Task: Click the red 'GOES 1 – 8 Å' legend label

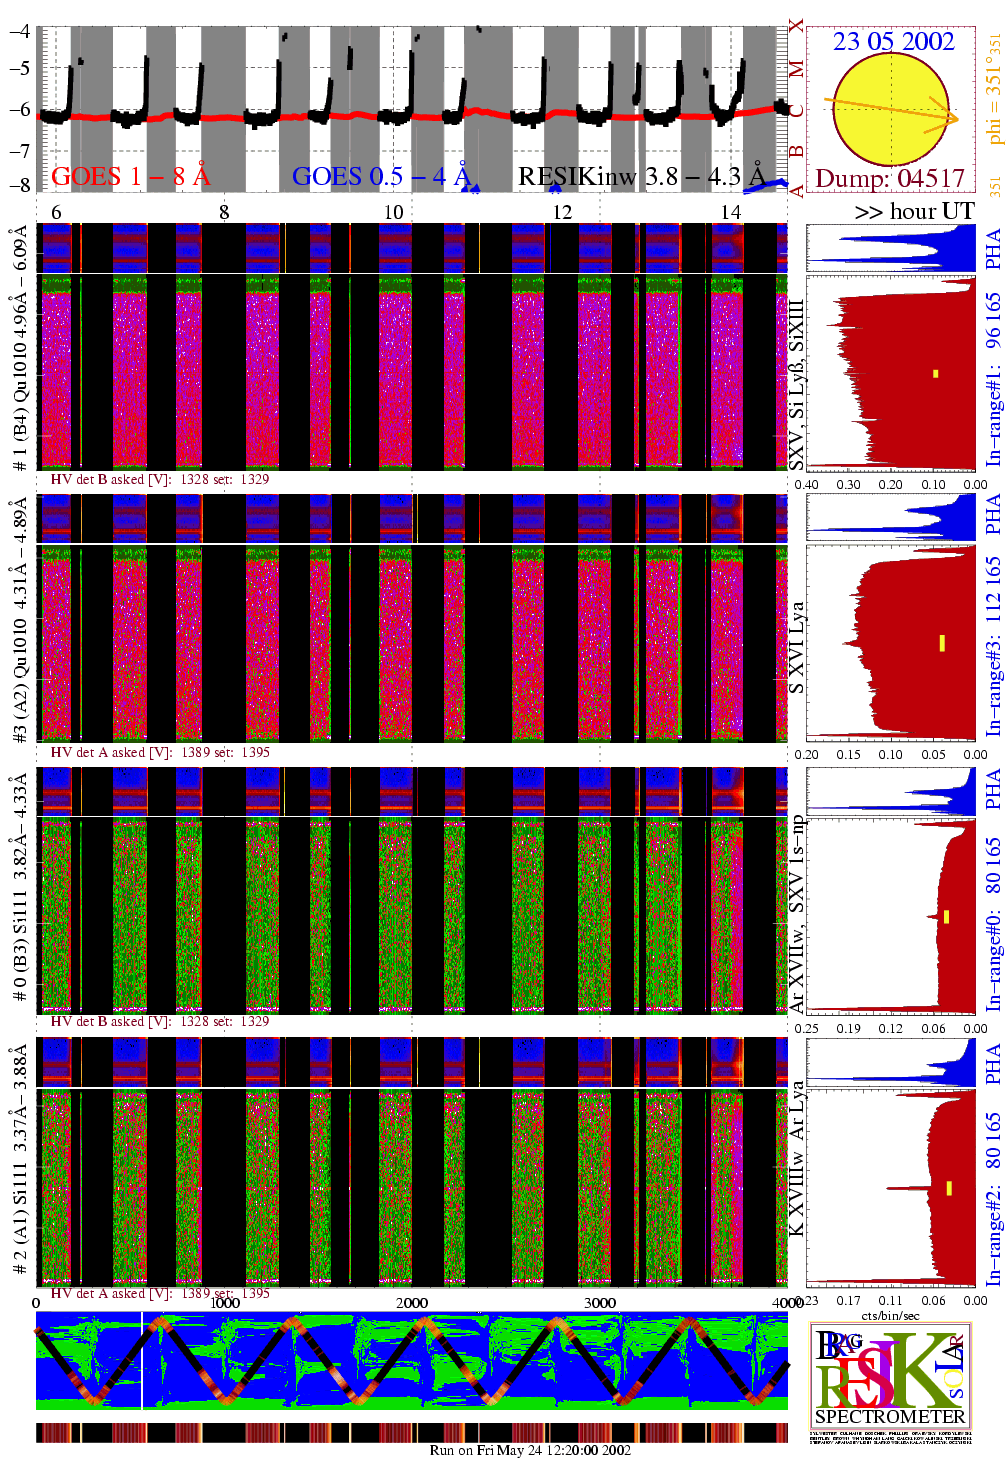Action: [x=130, y=177]
